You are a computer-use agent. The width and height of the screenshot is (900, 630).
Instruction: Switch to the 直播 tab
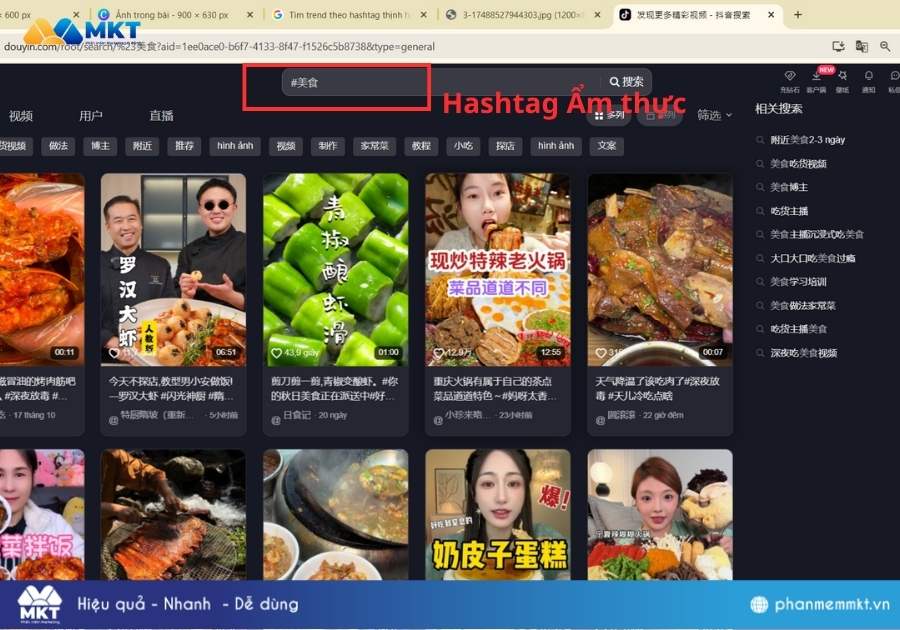[160, 115]
